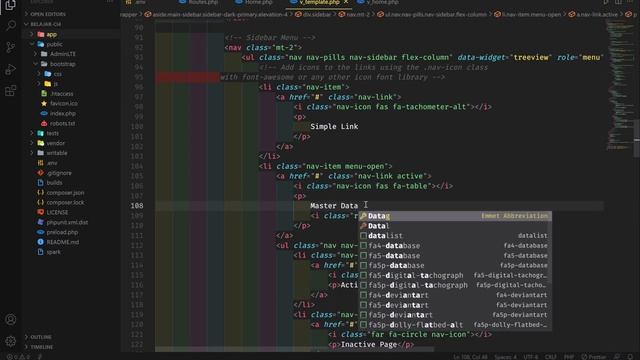Select the 'Datag' Emmet abbreviation suggestion
This screenshot has height=360, width=640.
tap(455, 216)
